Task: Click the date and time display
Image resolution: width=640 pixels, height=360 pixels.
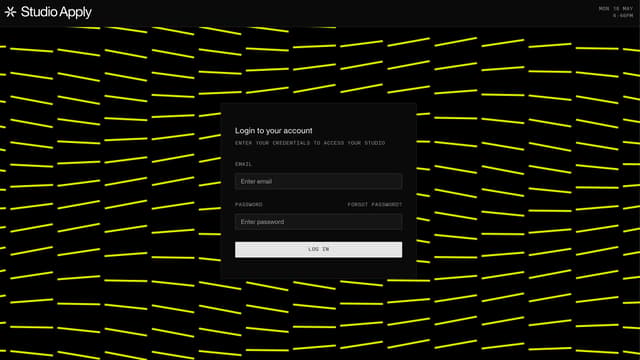Action: [x=616, y=12]
